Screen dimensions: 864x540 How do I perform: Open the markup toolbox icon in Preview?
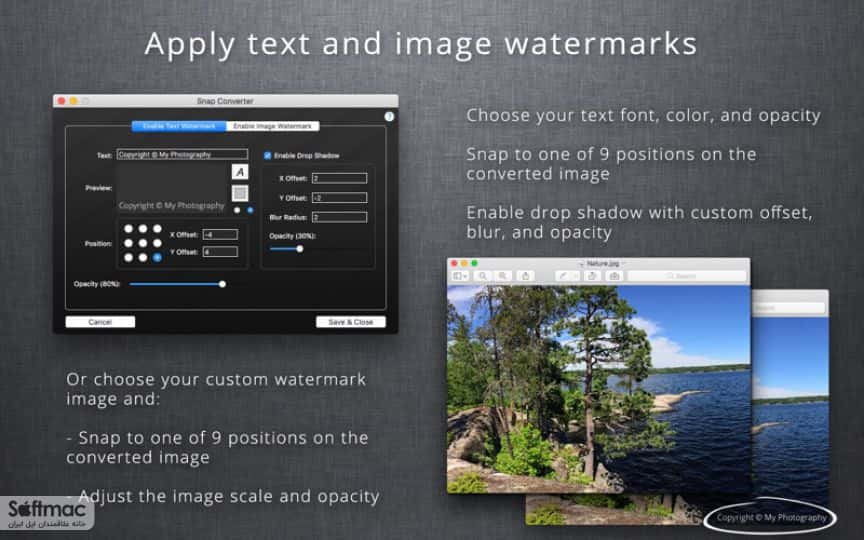614,276
